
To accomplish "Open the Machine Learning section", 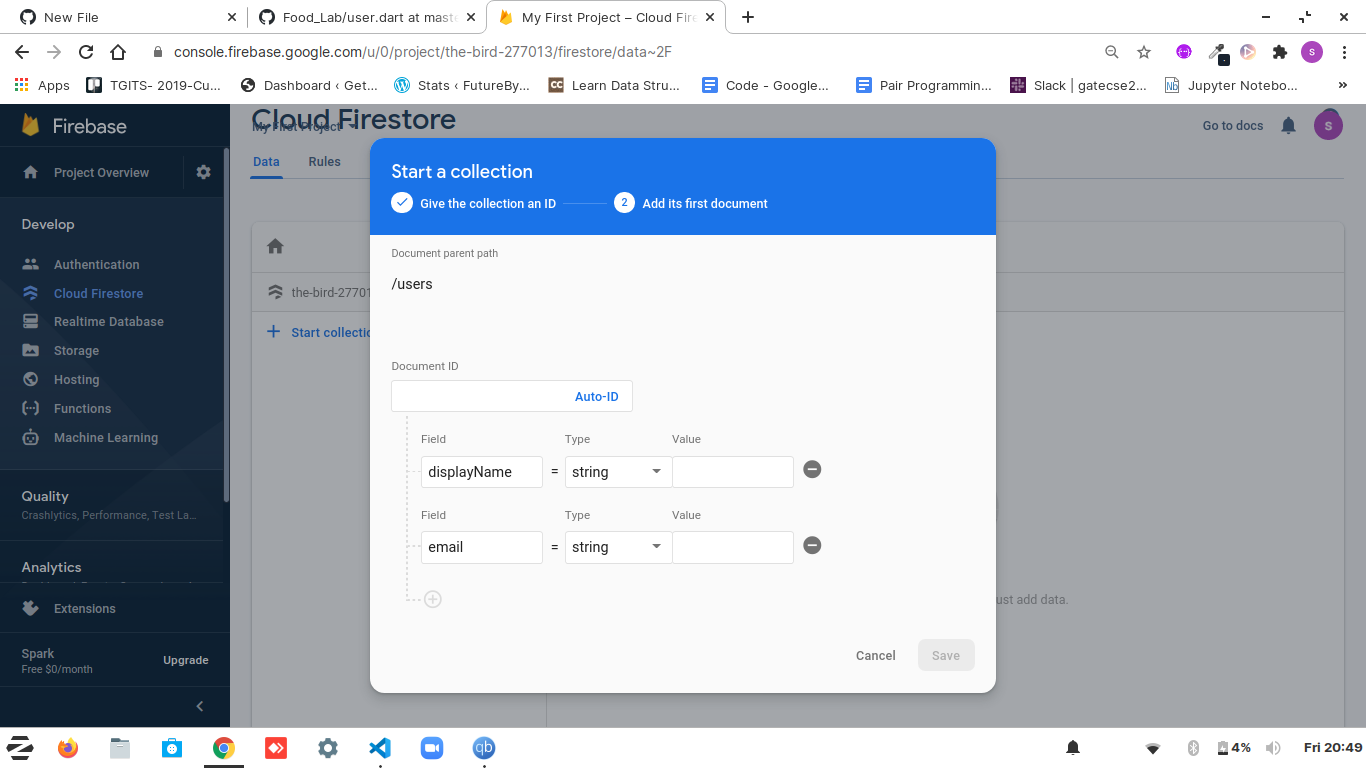I will pos(105,438).
